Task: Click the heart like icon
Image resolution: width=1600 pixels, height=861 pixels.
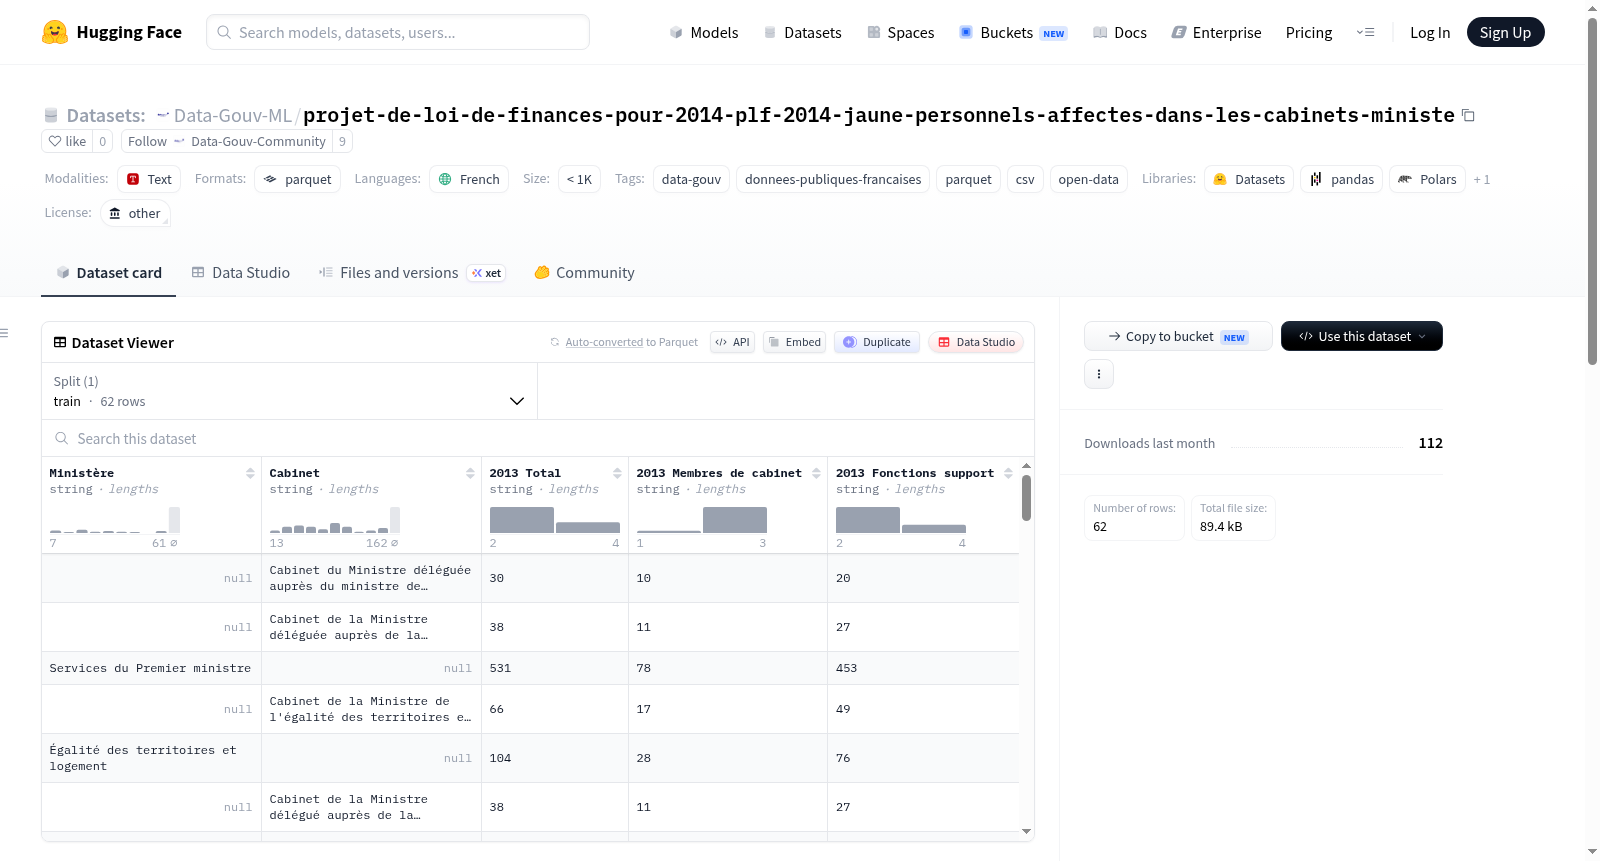Action: 56,141
